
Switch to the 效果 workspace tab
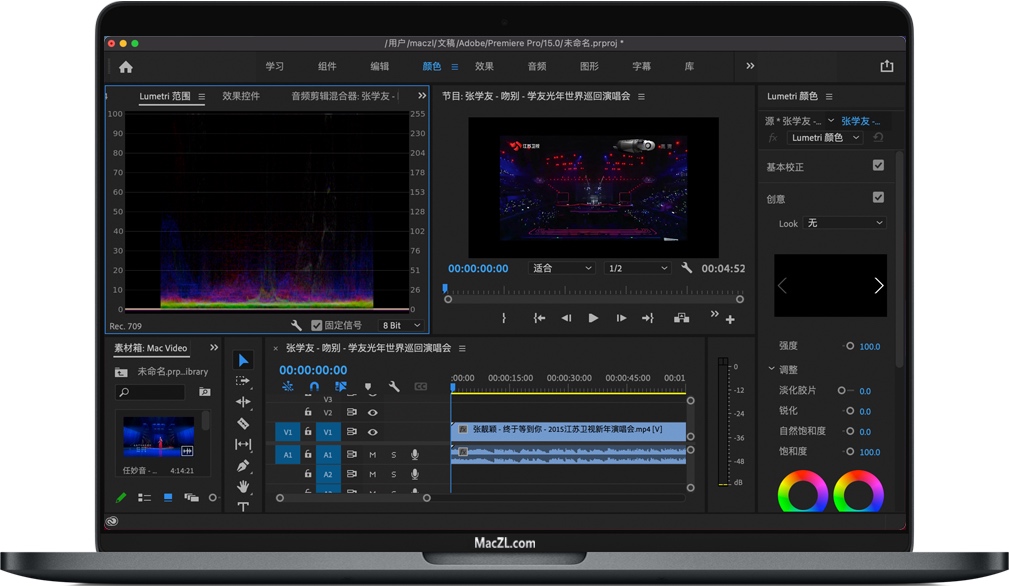484,66
